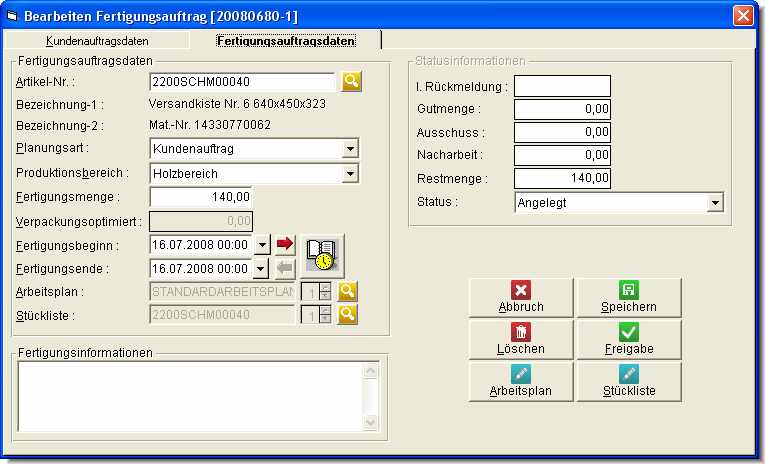This screenshot has width=765, height=464.
Task: Click the Fertigungsende date value
Action: [201, 268]
